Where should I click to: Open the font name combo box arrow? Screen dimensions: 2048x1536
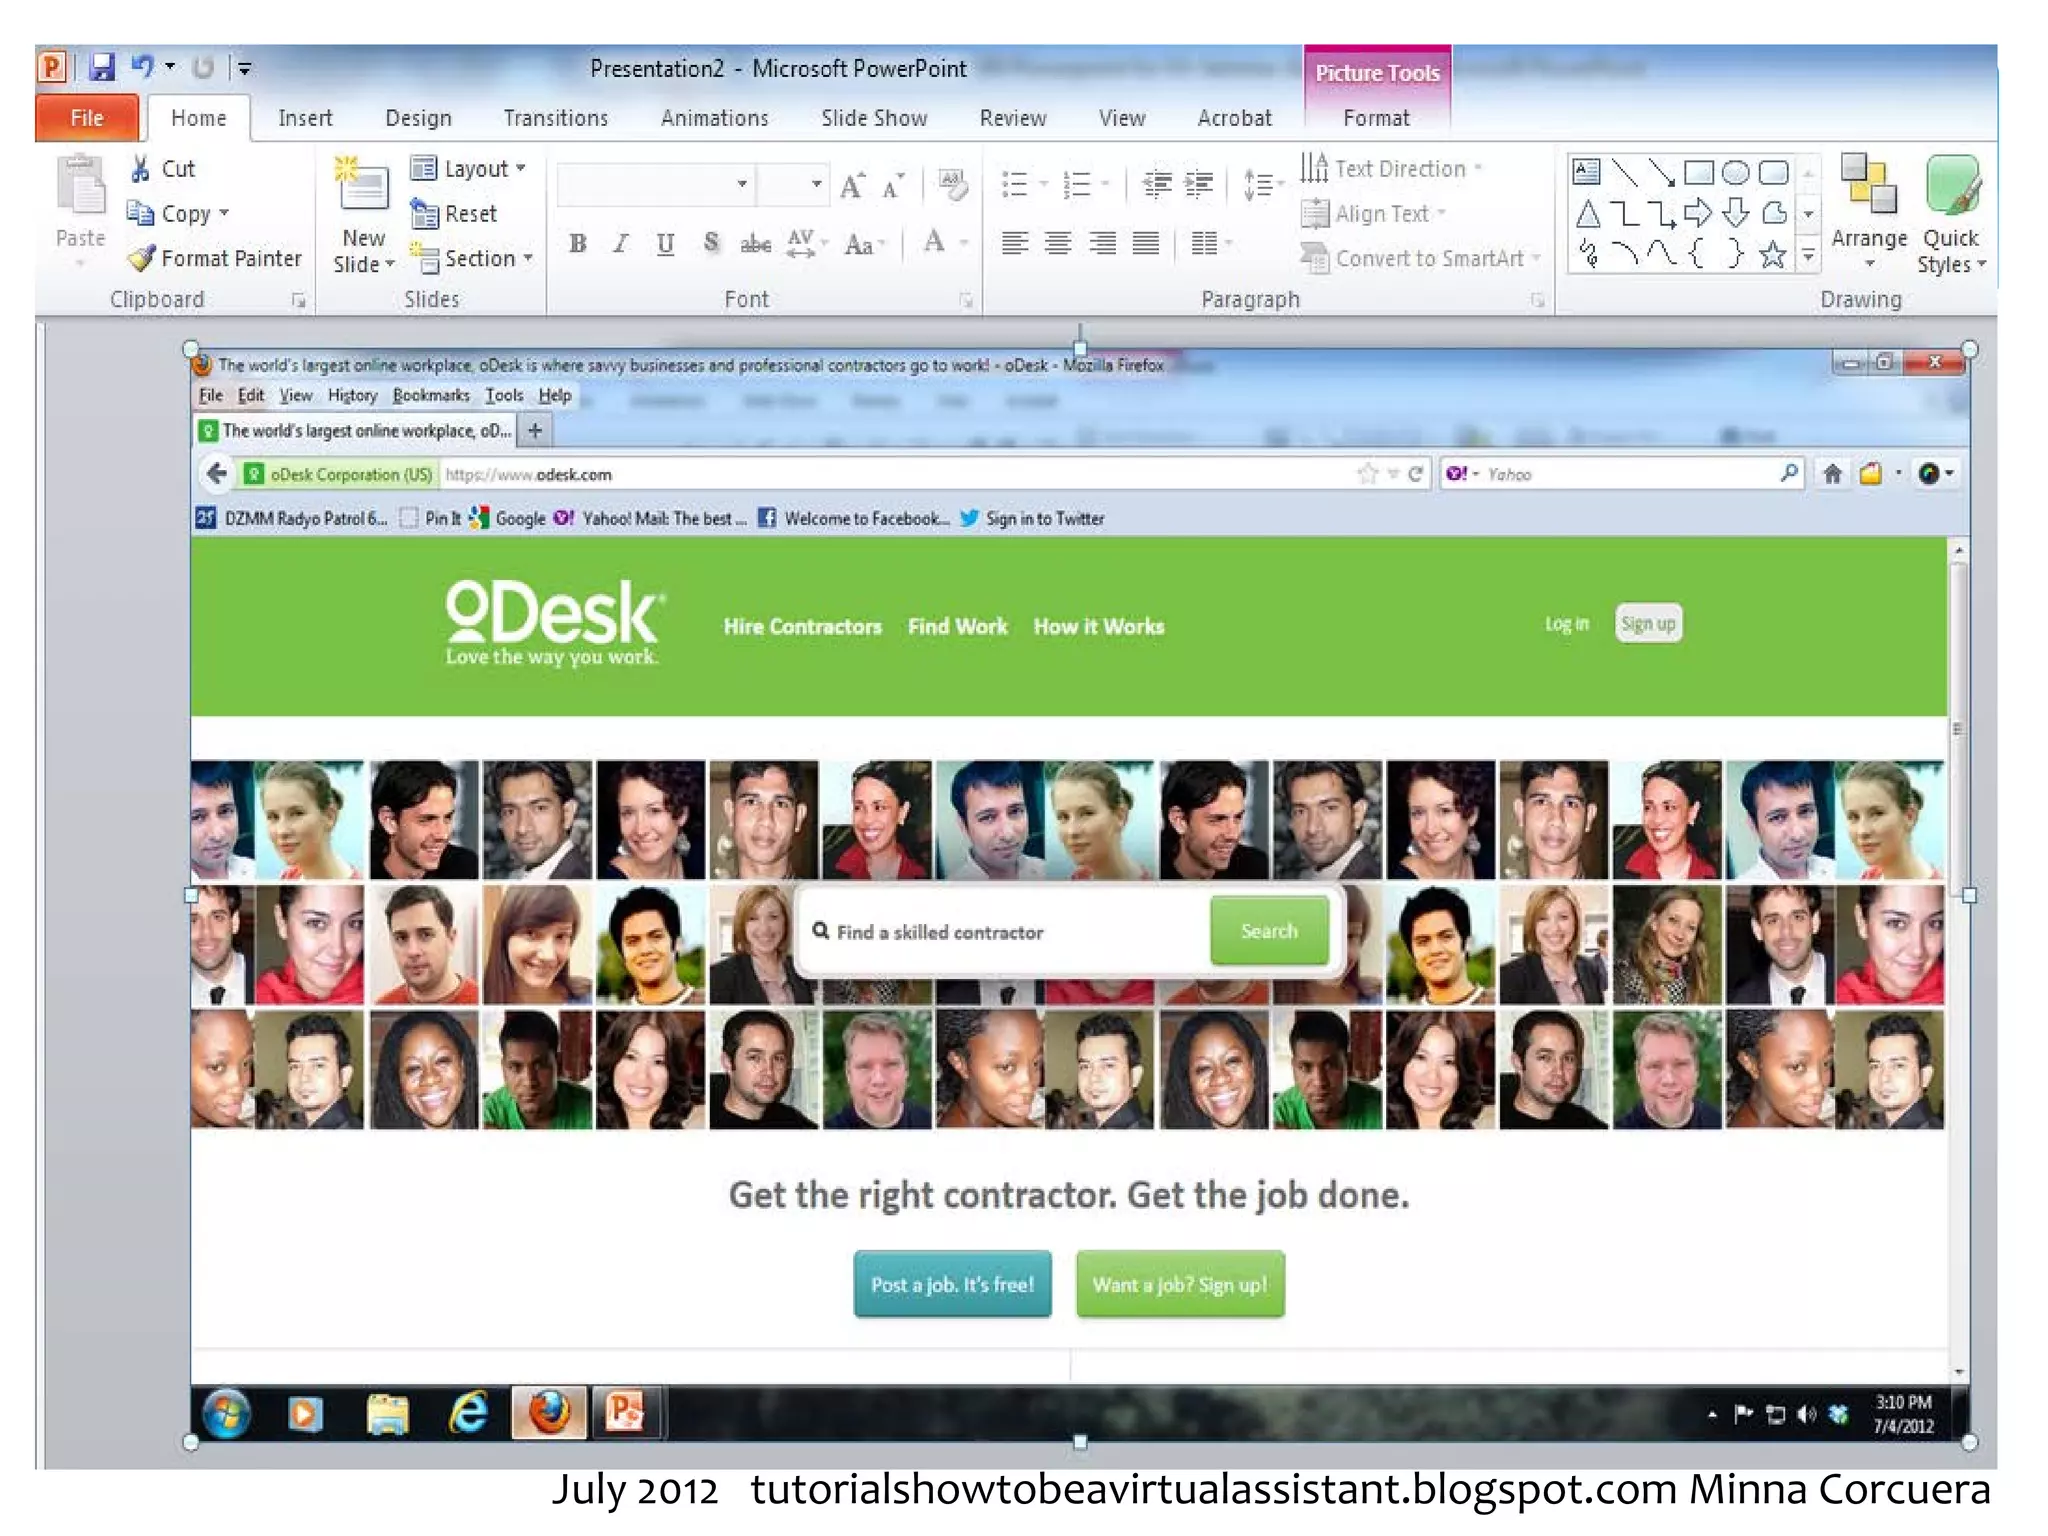pyautogui.click(x=742, y=184)
